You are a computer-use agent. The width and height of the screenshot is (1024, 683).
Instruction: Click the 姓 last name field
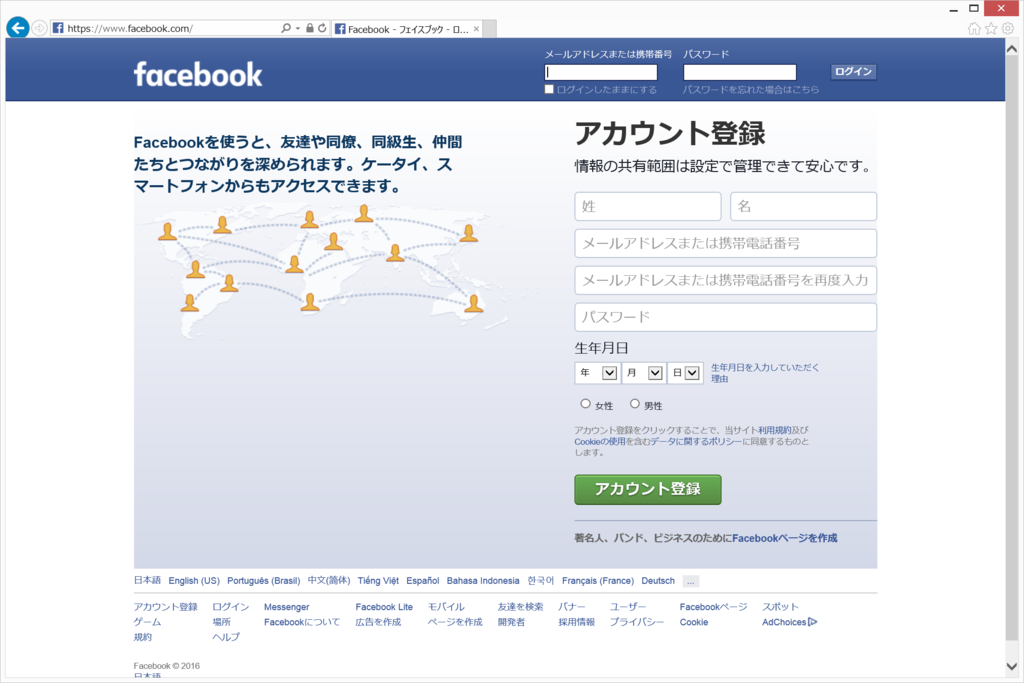tap(648, 206)
